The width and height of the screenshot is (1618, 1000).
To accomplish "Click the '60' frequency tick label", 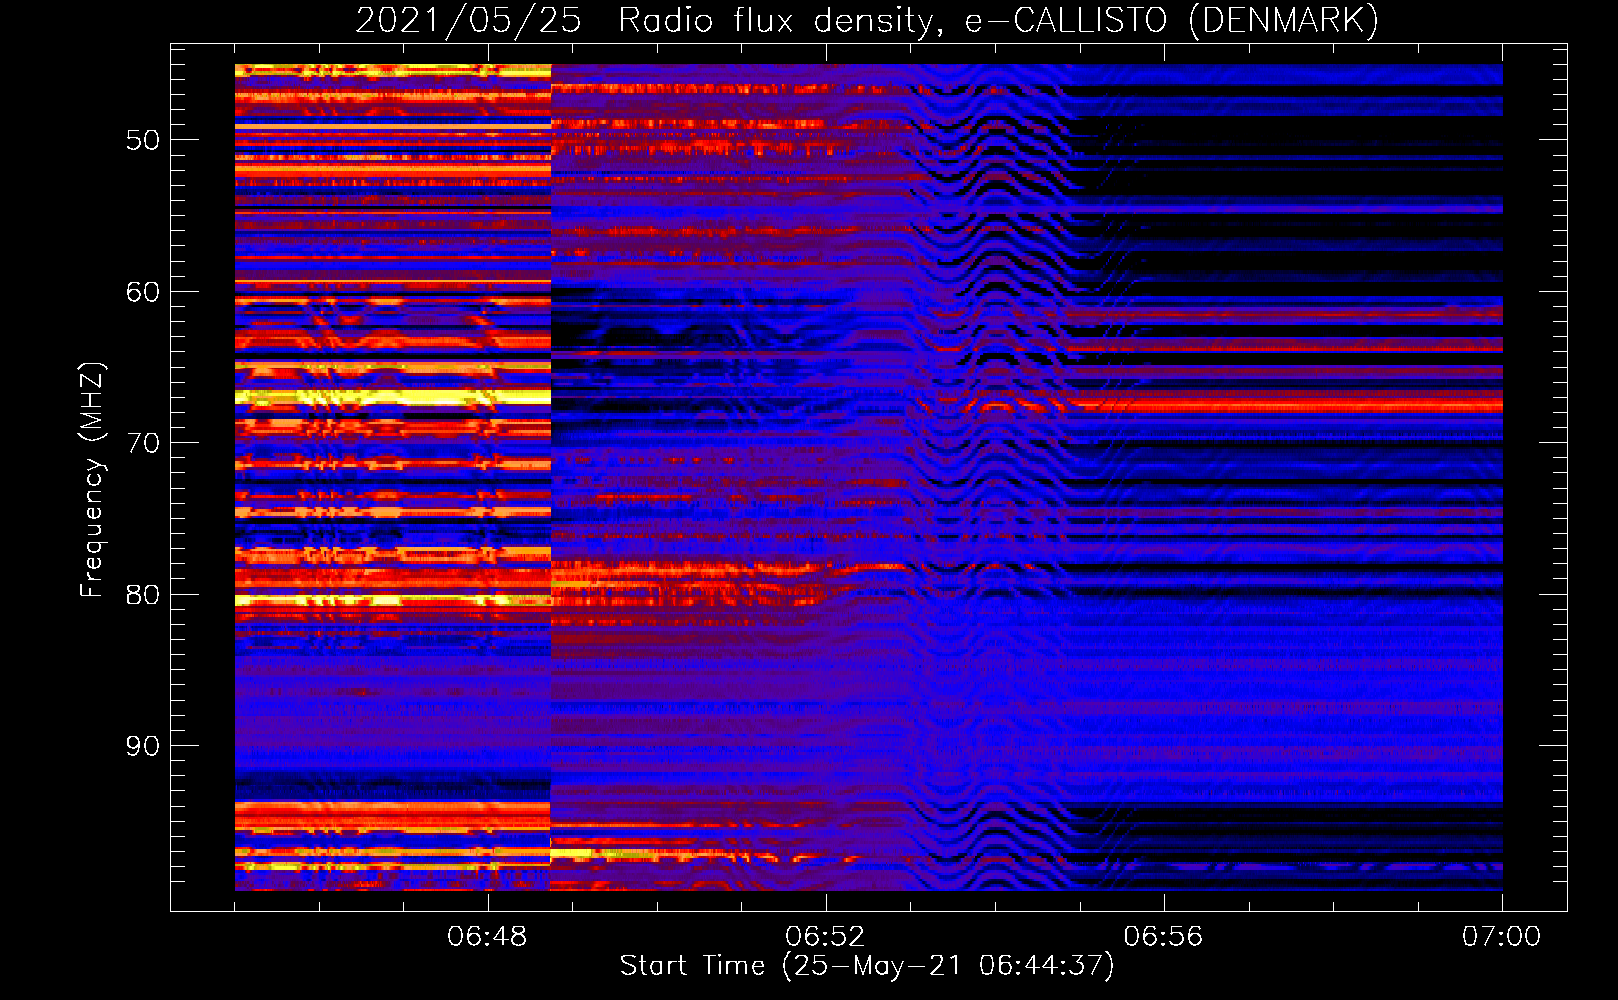I will (x=143, y=292).
